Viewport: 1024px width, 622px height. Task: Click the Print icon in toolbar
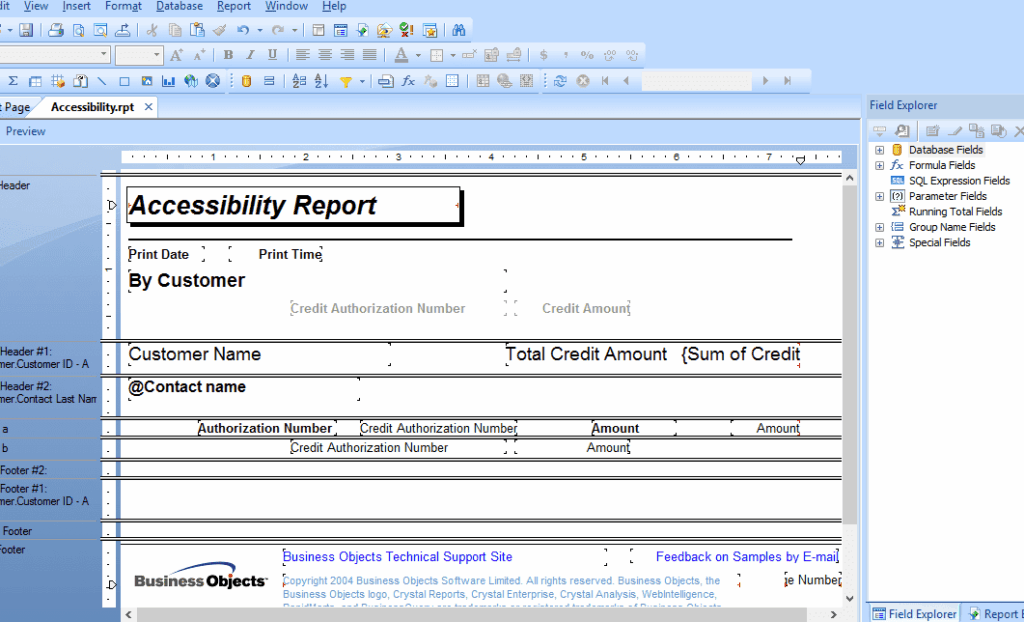pyautogui.click(x=57, y=31)
